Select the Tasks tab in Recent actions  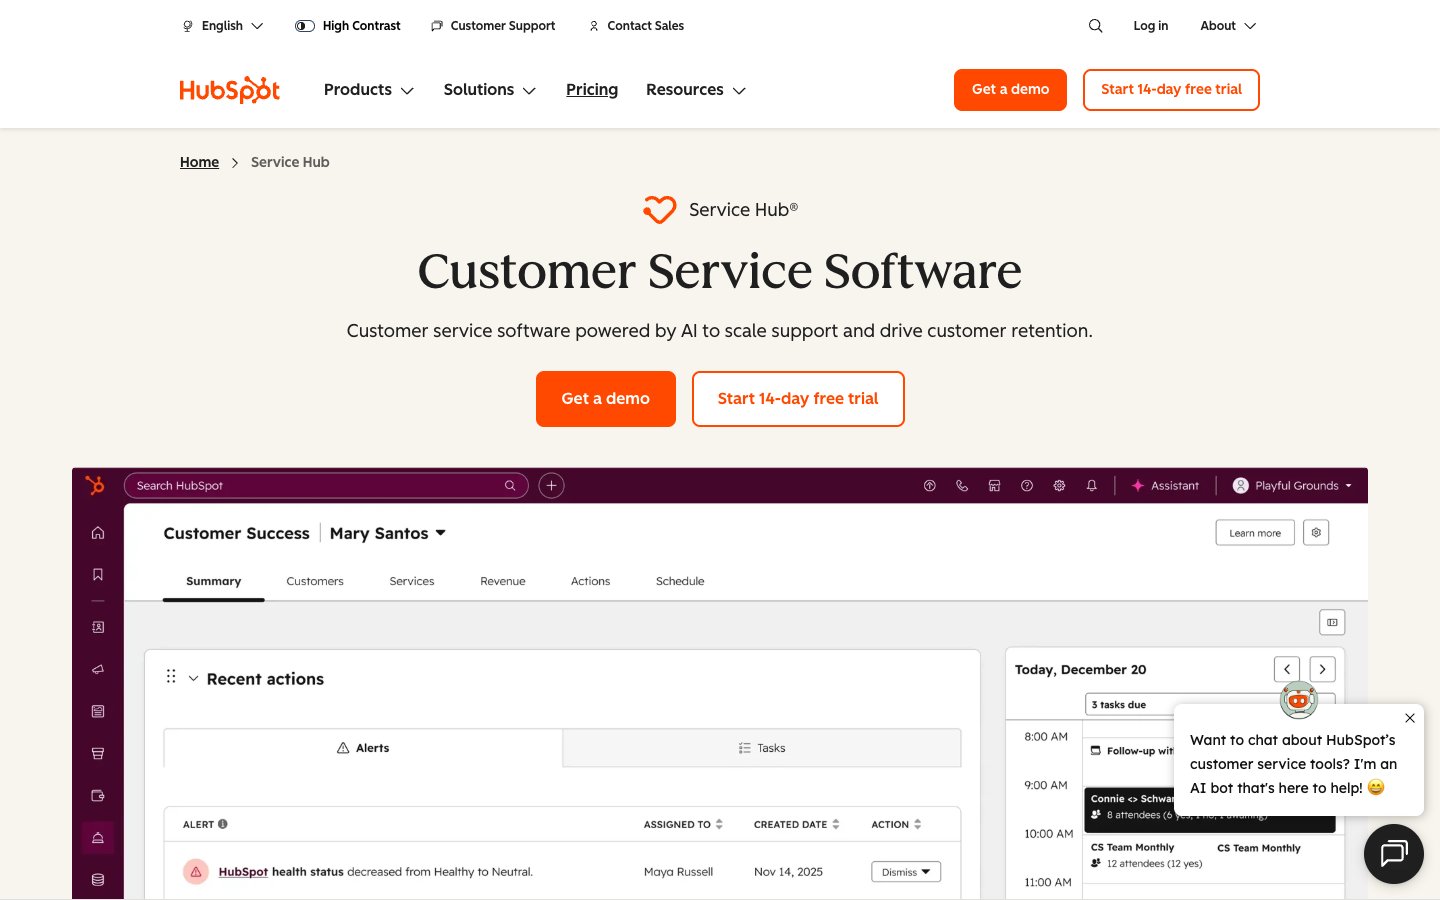click(x=762, y=748)
